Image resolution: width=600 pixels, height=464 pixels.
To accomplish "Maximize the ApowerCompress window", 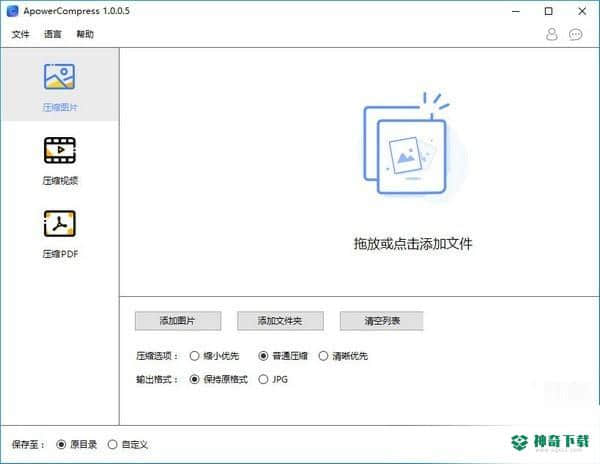I will point(548,11).
